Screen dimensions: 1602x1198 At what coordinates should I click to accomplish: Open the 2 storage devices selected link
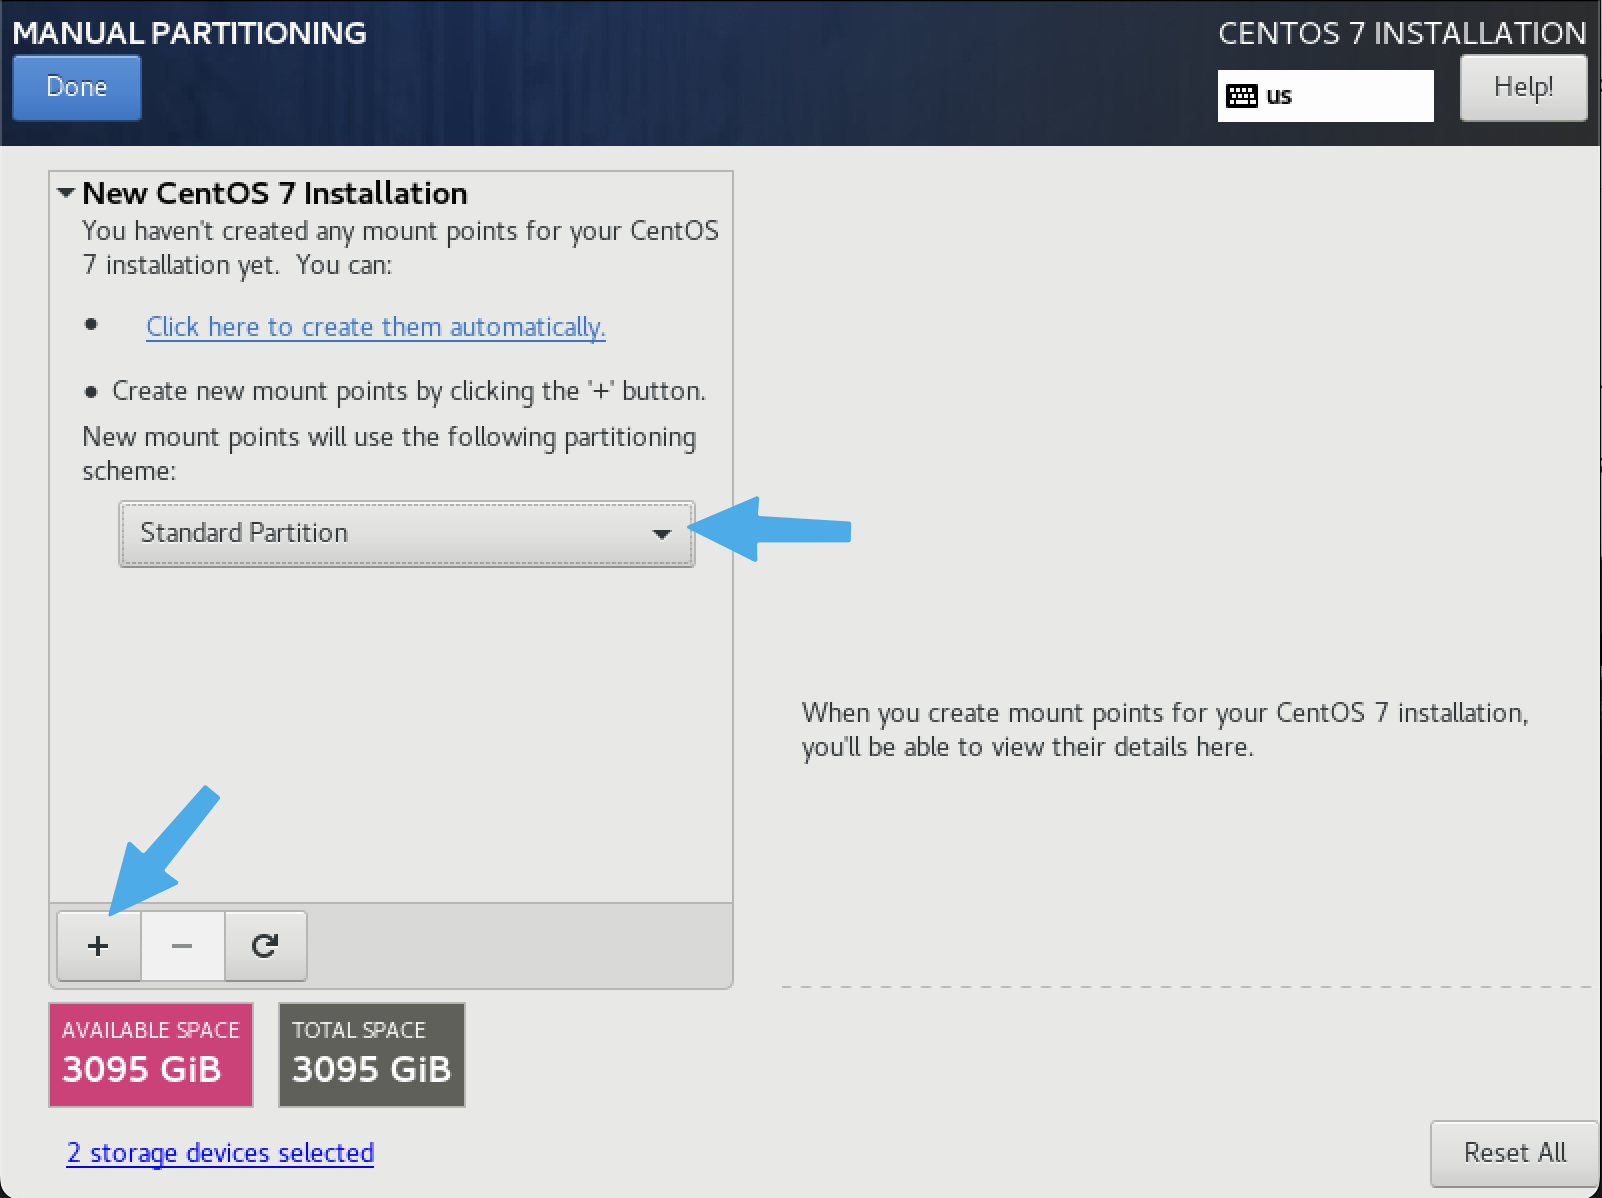click(220, 1153)
